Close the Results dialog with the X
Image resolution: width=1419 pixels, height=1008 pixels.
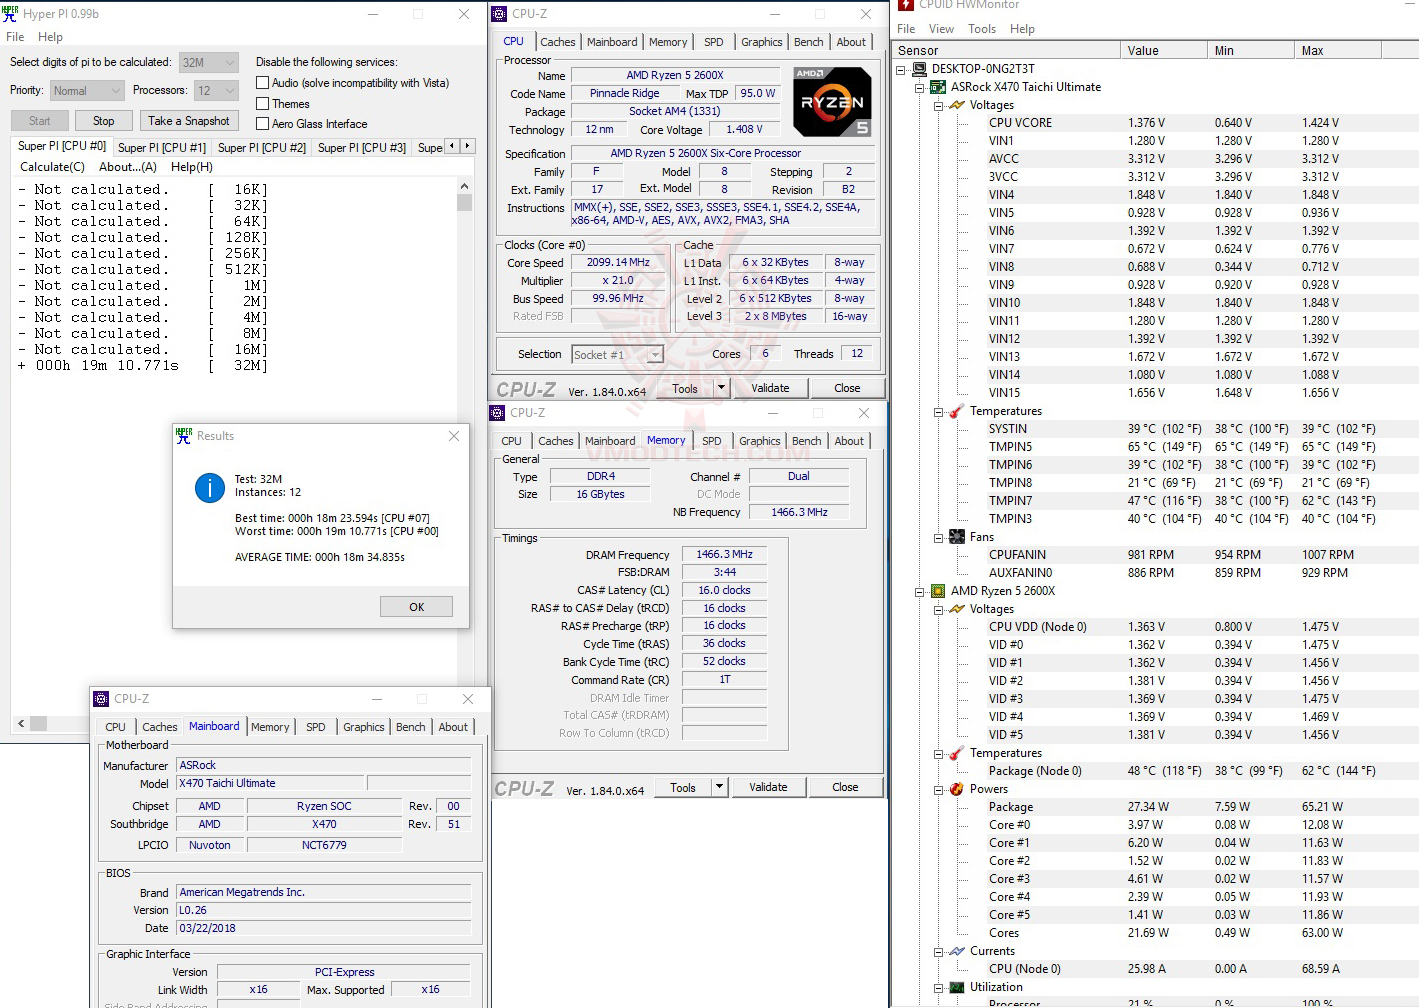(x=454, y=436)
